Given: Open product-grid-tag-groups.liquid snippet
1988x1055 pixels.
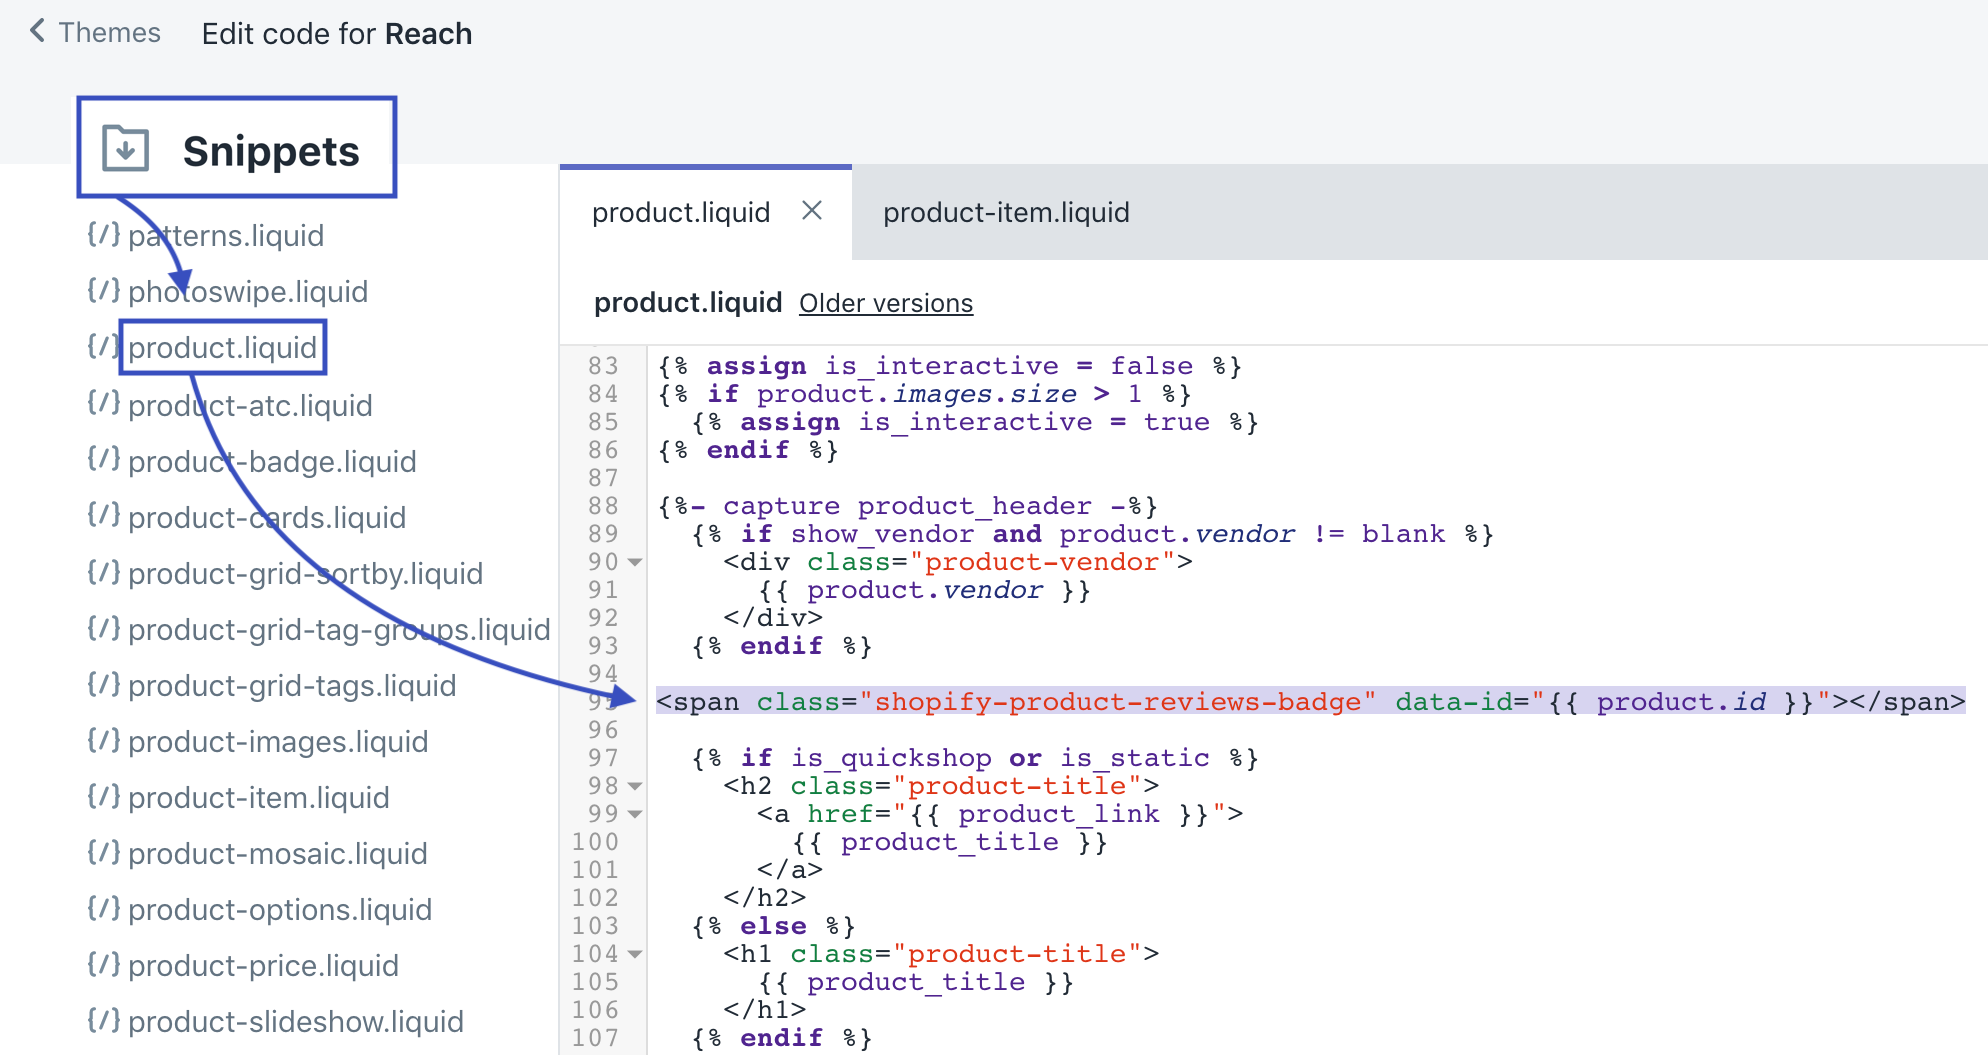Looking at the screenshot, I should click(339, 629).
